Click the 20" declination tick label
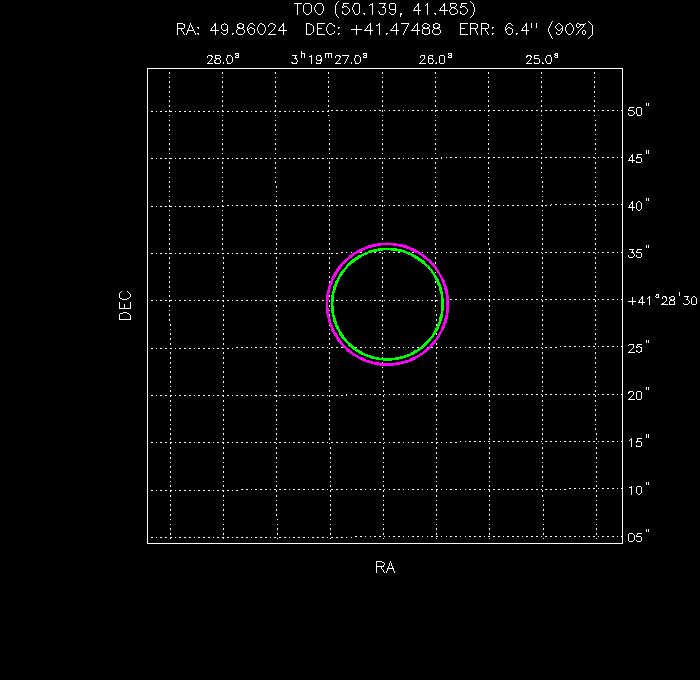Screen dimensions: 700x680 (638, 395)
